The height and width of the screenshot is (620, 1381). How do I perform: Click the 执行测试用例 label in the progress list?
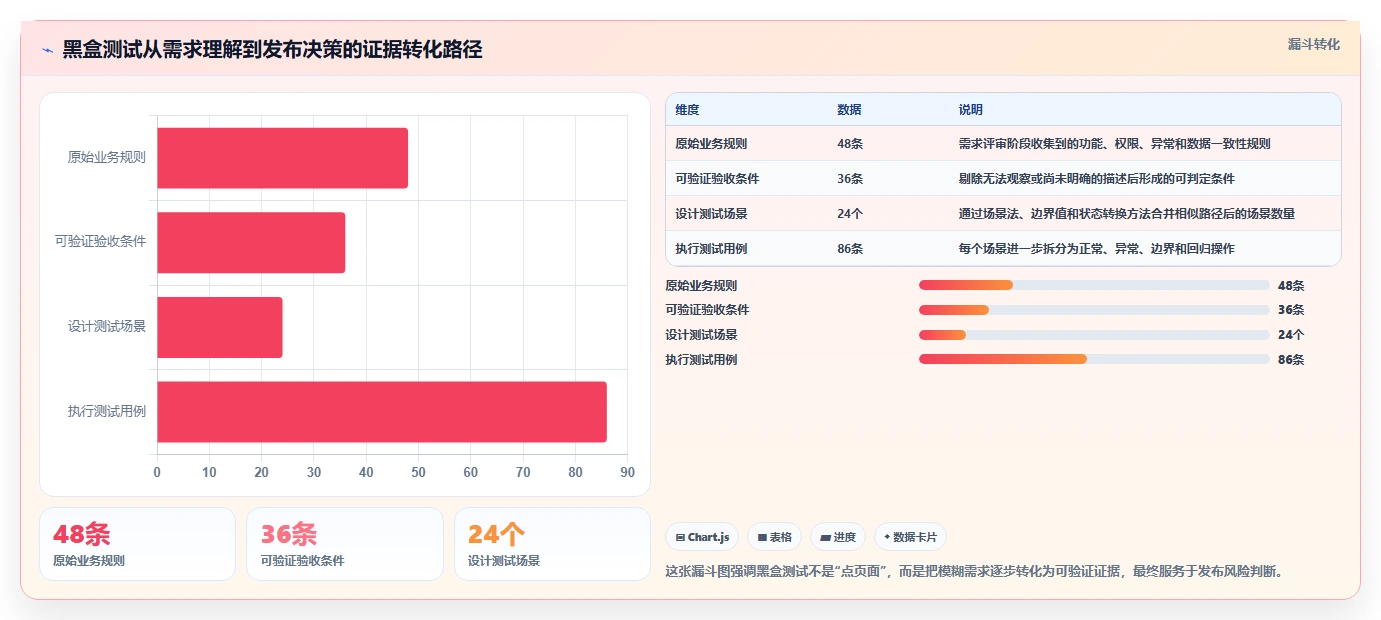tap(701, 360)
